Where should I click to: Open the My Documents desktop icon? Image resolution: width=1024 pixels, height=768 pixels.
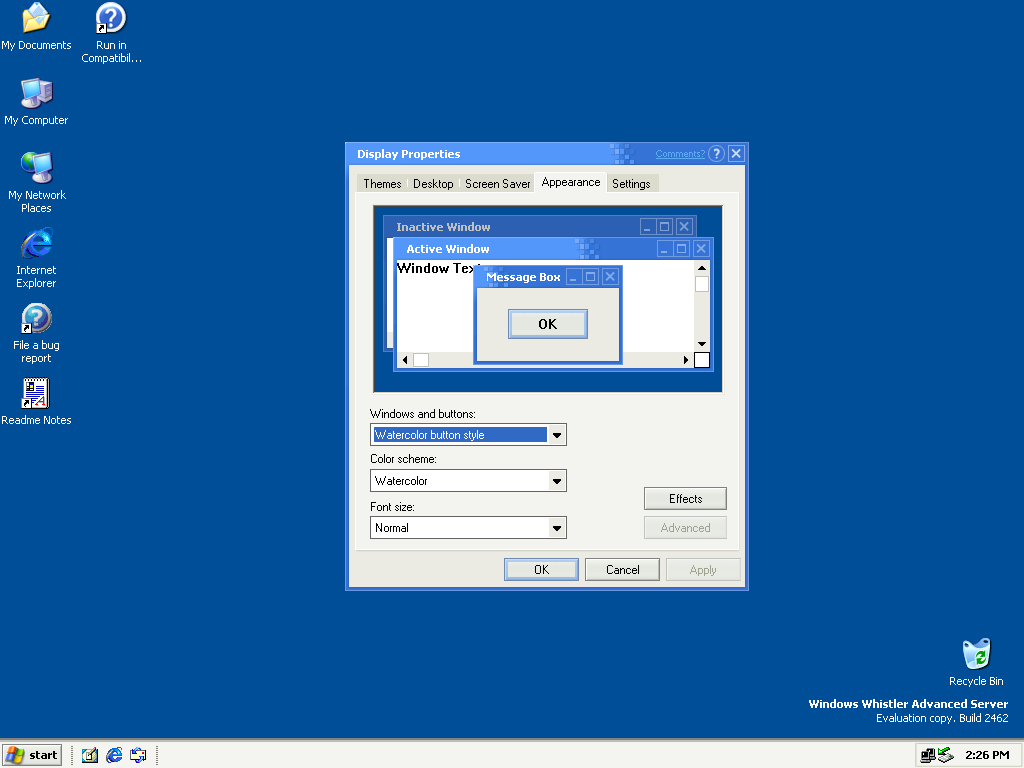(36, 27)
